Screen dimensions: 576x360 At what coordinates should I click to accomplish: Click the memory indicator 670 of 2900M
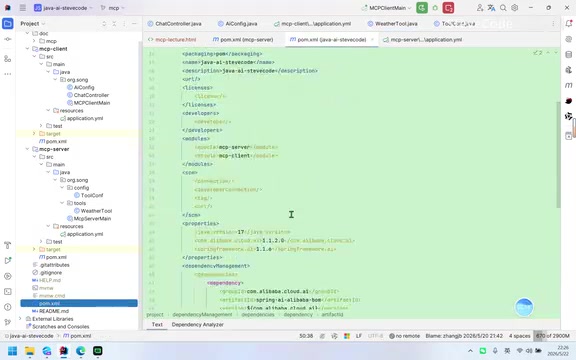(x=552, y=336)
